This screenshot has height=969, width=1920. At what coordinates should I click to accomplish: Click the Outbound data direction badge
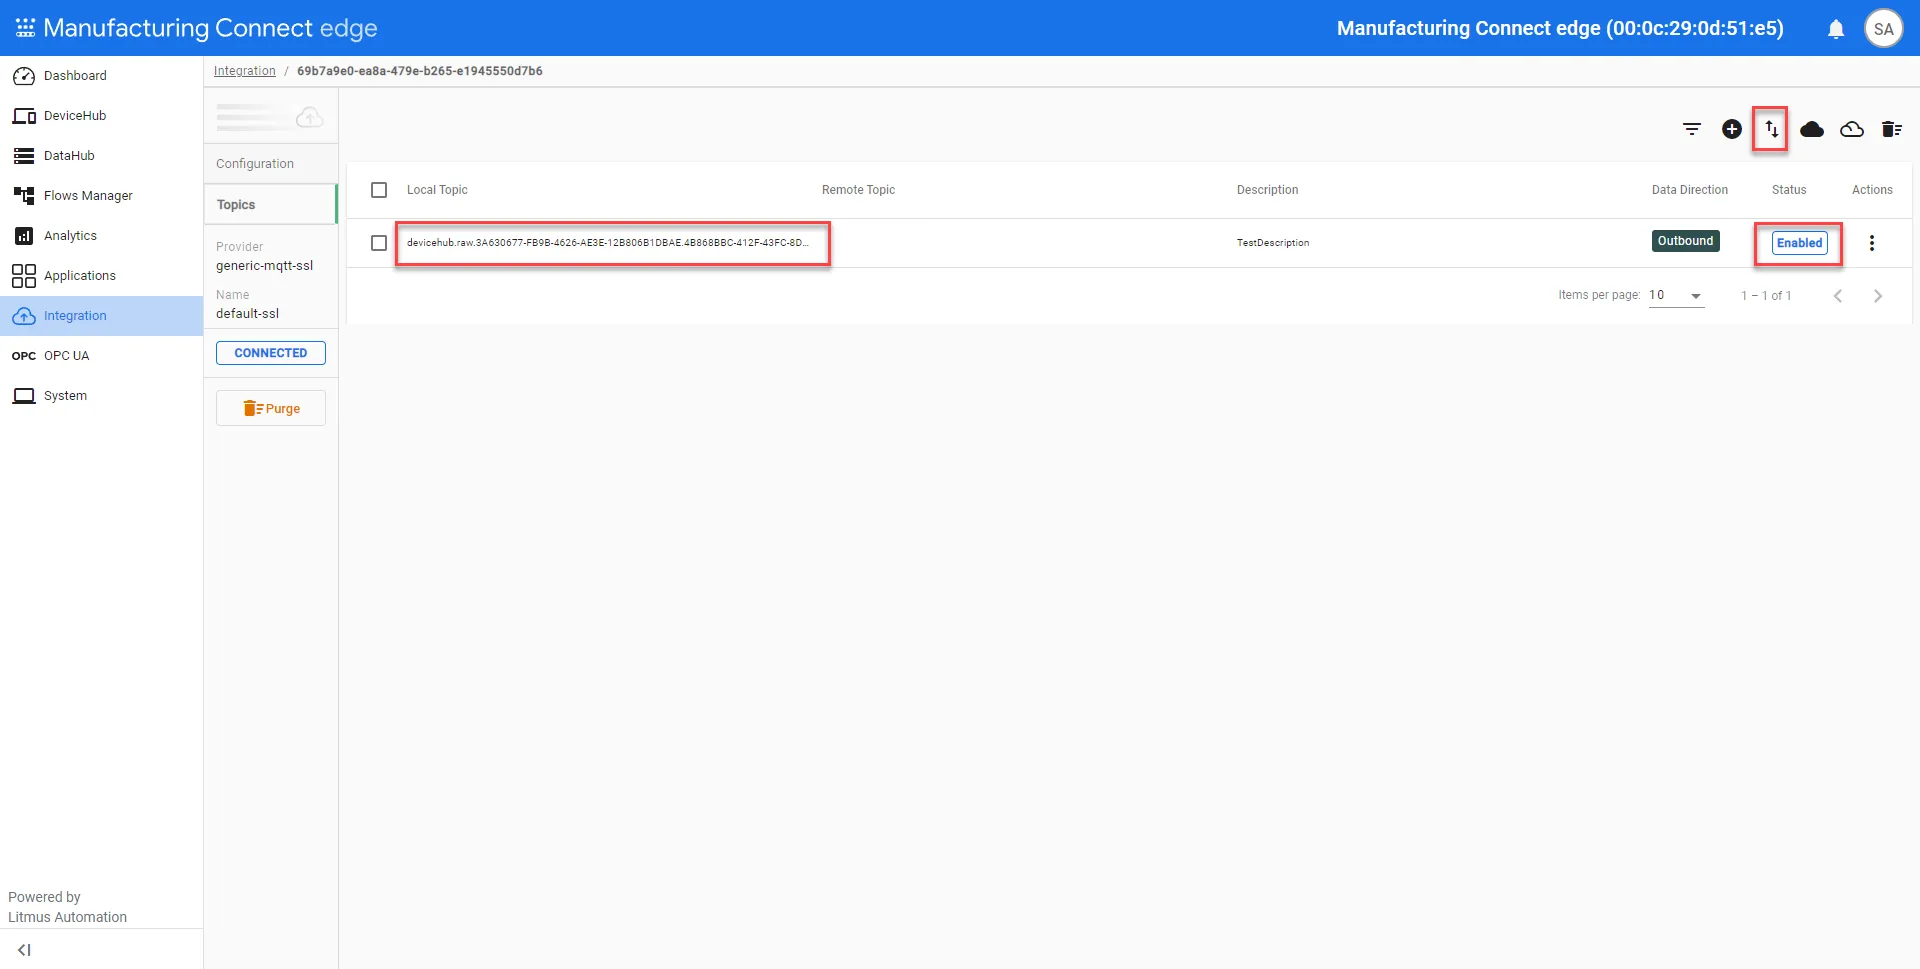(1685, 241)
